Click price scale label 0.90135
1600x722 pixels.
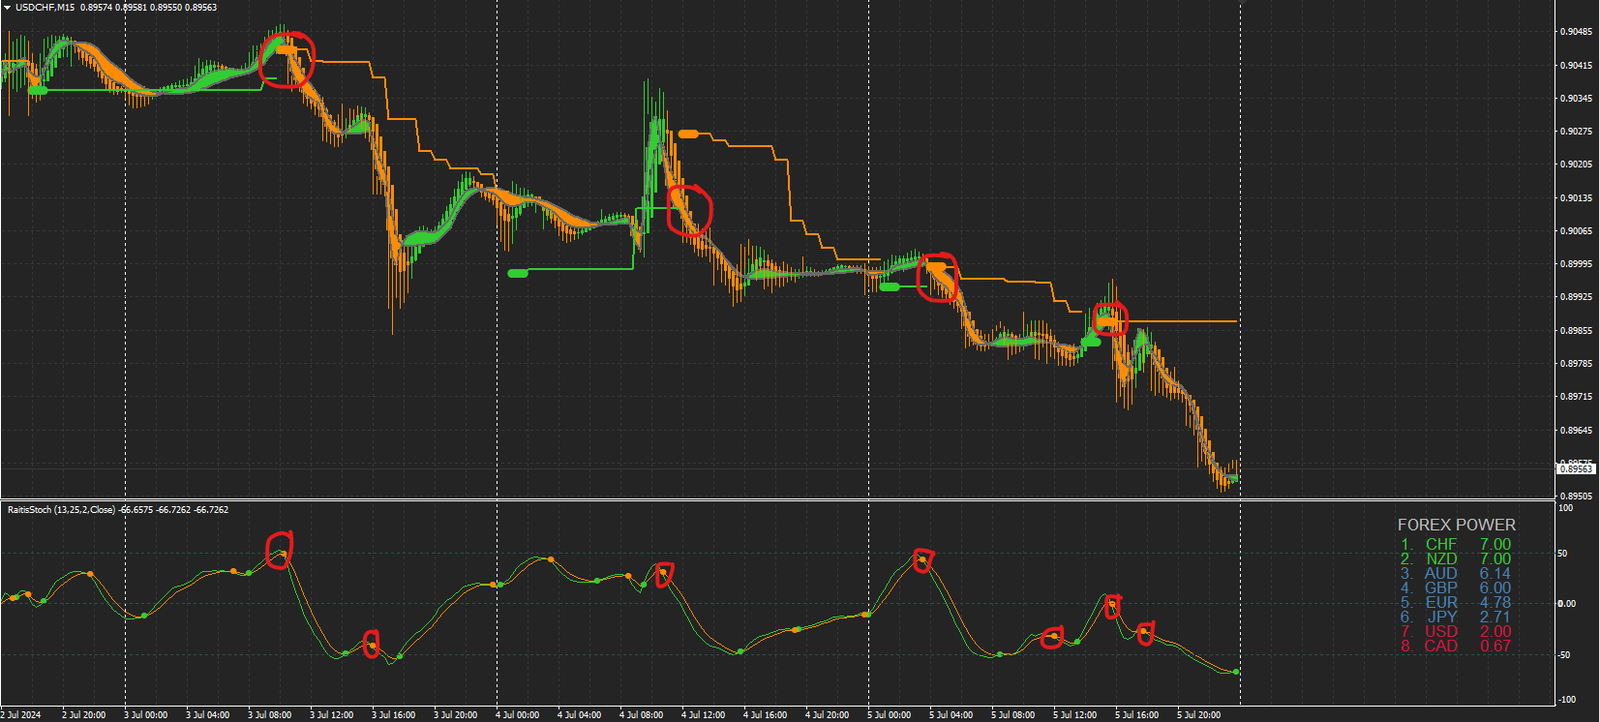point(1576,198)
